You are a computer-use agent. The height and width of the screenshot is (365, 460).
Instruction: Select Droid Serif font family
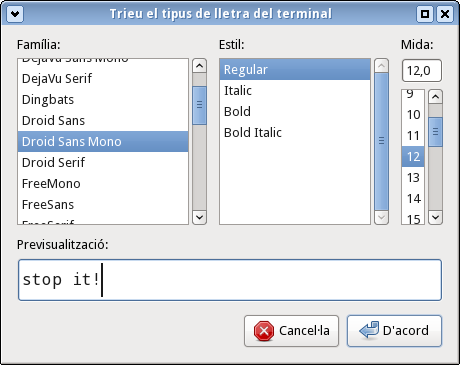point(103,163)
